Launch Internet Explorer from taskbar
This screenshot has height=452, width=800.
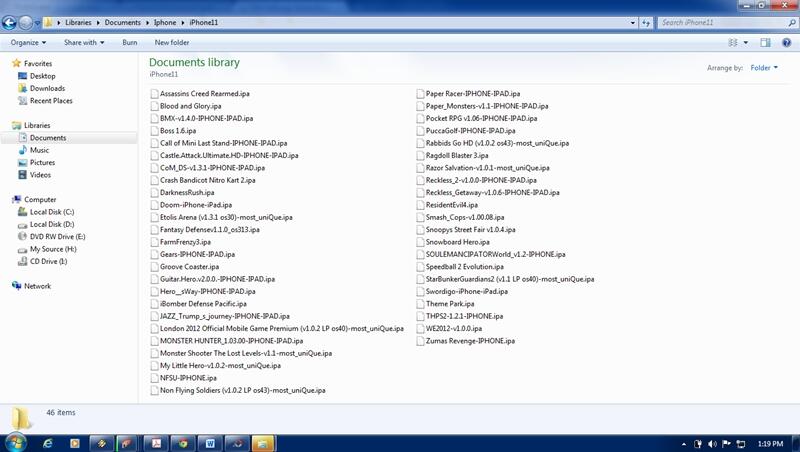coord(47,443)
